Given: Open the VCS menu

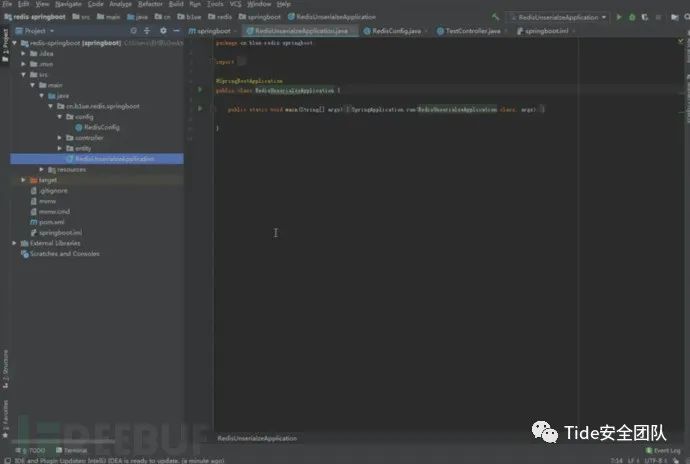Looking at the screenshot, I should coord(235,4).
